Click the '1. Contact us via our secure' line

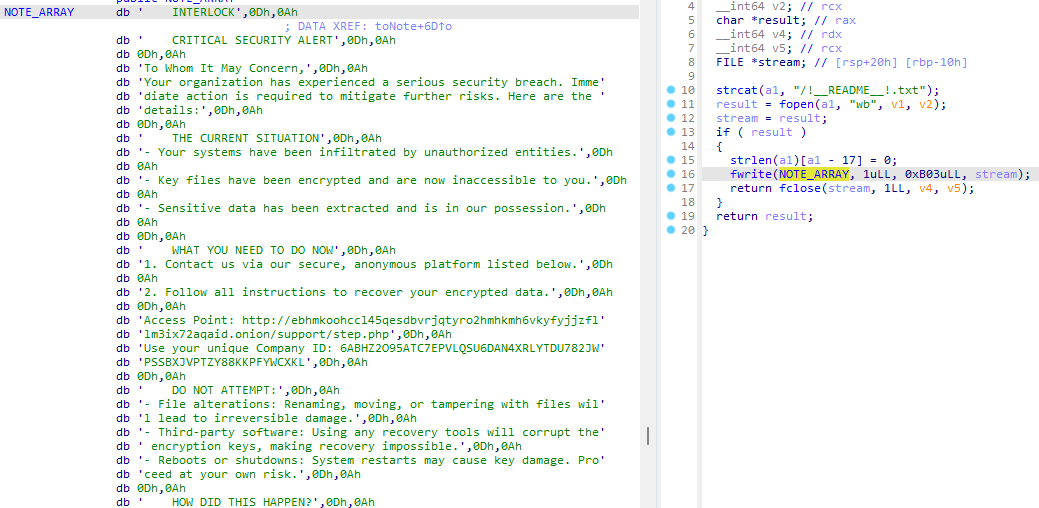(x=364, y=264)
